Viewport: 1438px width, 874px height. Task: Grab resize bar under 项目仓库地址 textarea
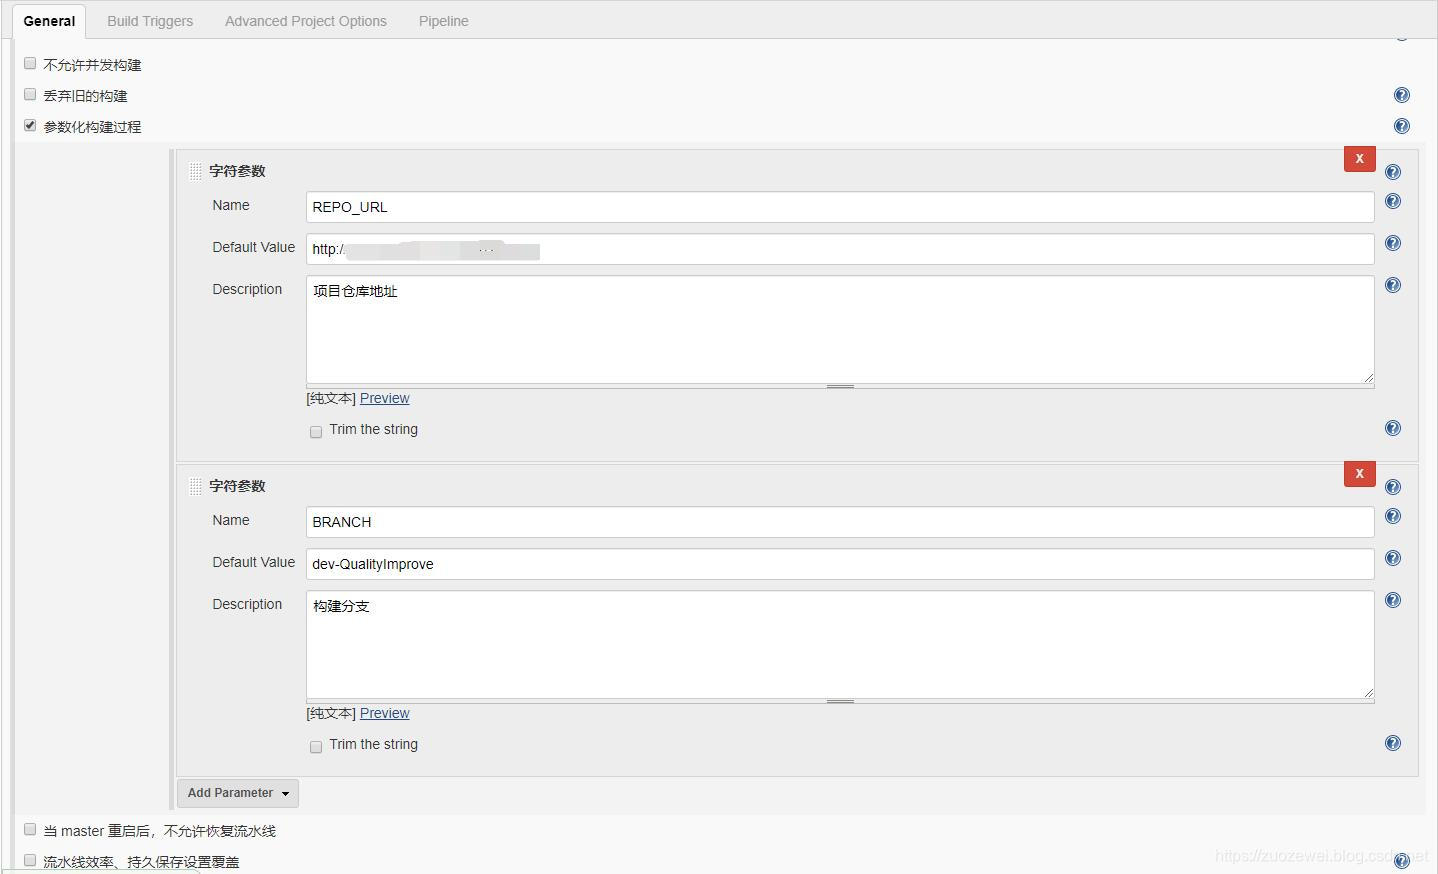click(840, 386)
